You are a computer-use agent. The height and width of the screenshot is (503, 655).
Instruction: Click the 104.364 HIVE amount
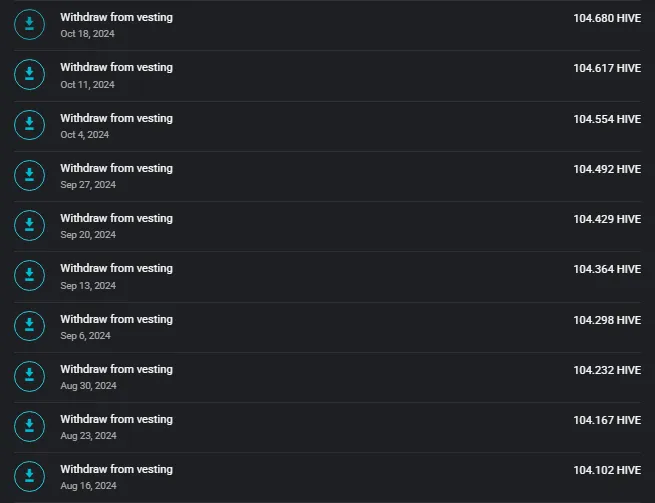click(607, 269)
